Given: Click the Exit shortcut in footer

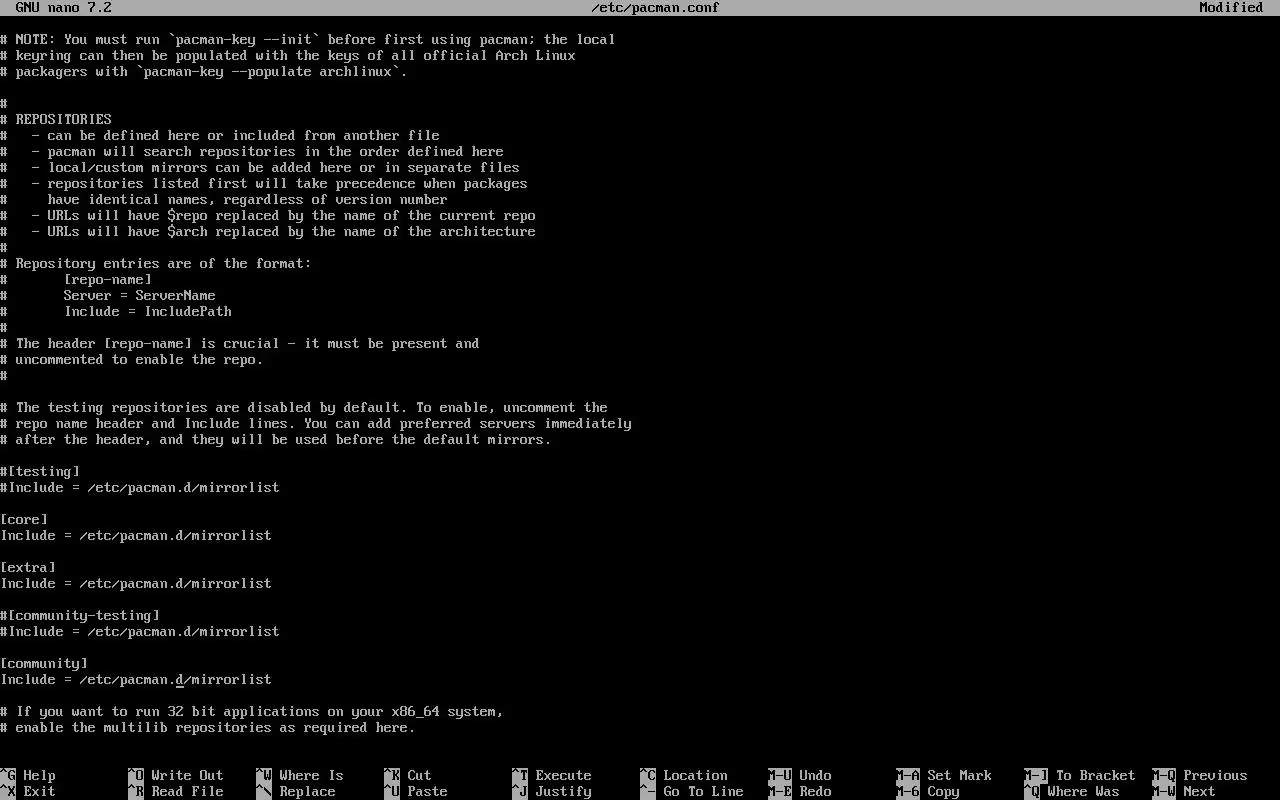Looking at the screenshot, I should tap(28, 791).
